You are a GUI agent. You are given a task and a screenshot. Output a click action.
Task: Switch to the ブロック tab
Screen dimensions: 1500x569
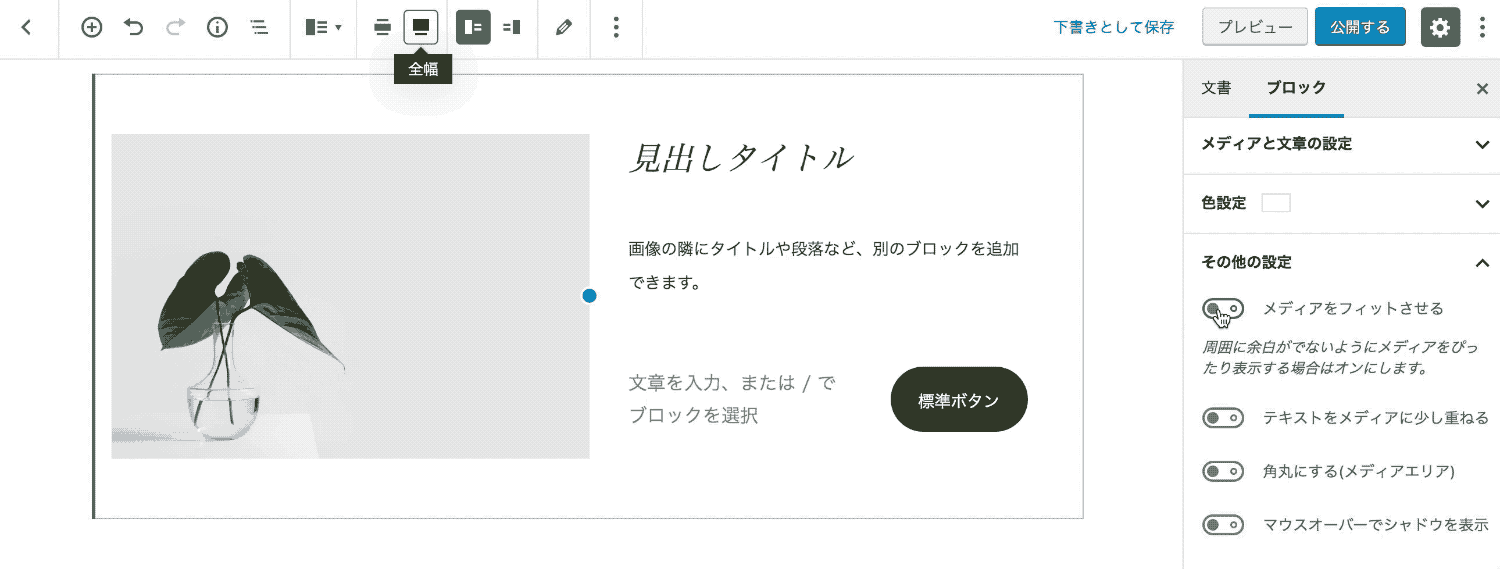coord(1296,88)
